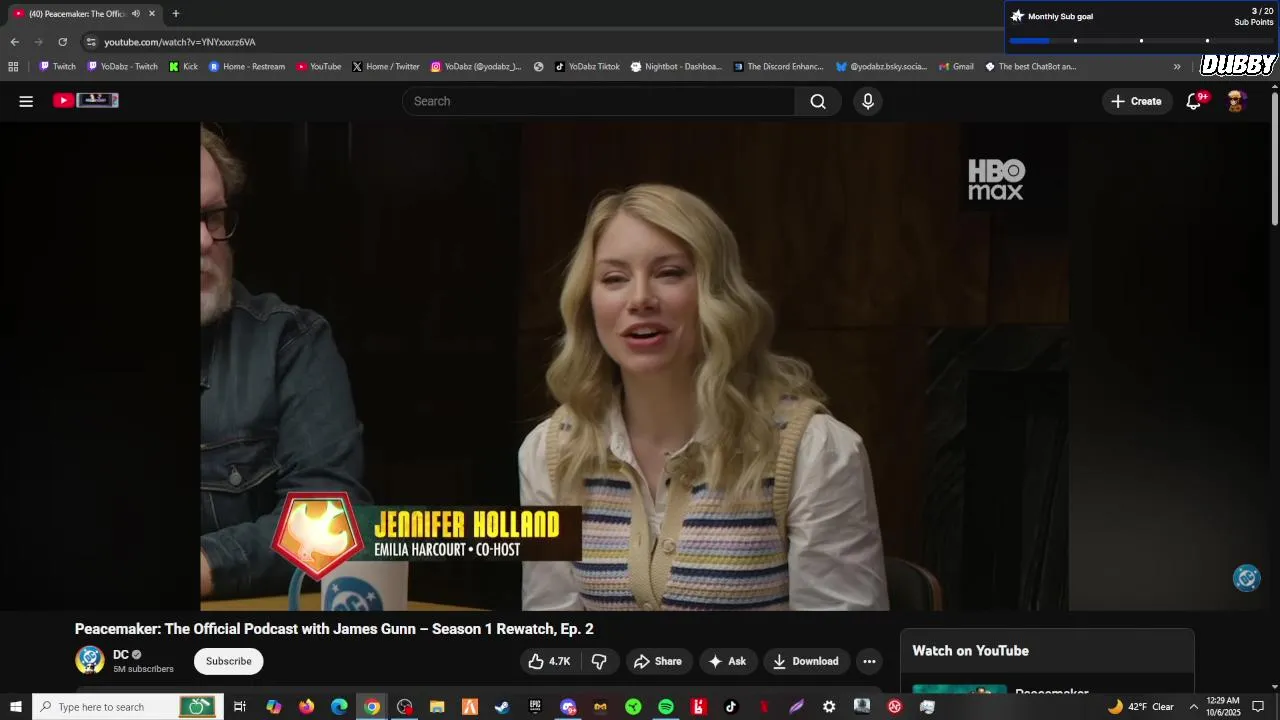Open TikTok app from the taskbar
Screen dimensions: 1280x720
pyautogui.click(x=731, y=707)
